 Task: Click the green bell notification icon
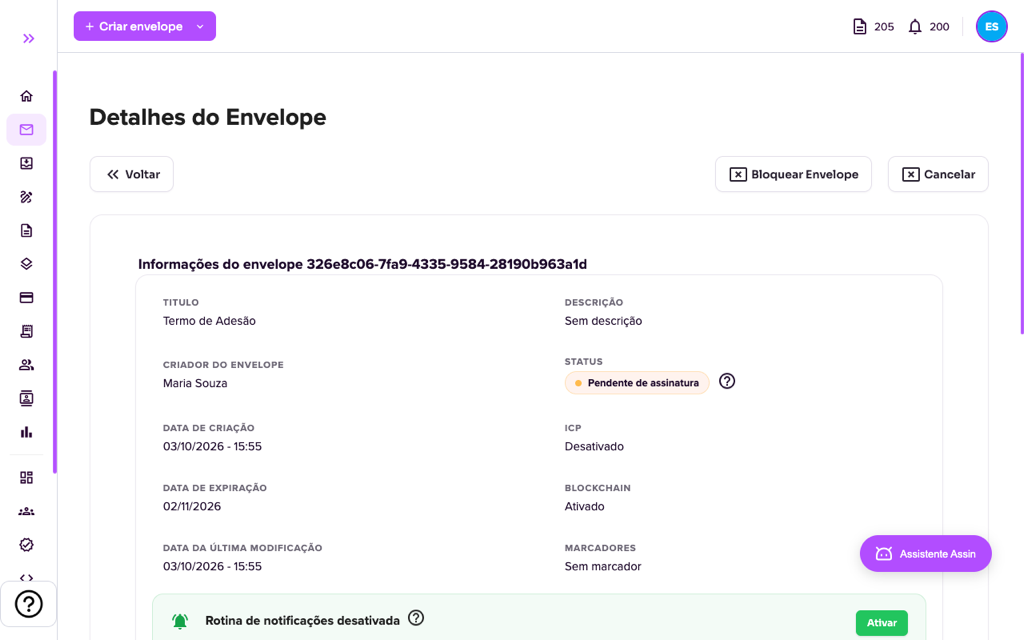pyautogui.click(x=180, y=621)
